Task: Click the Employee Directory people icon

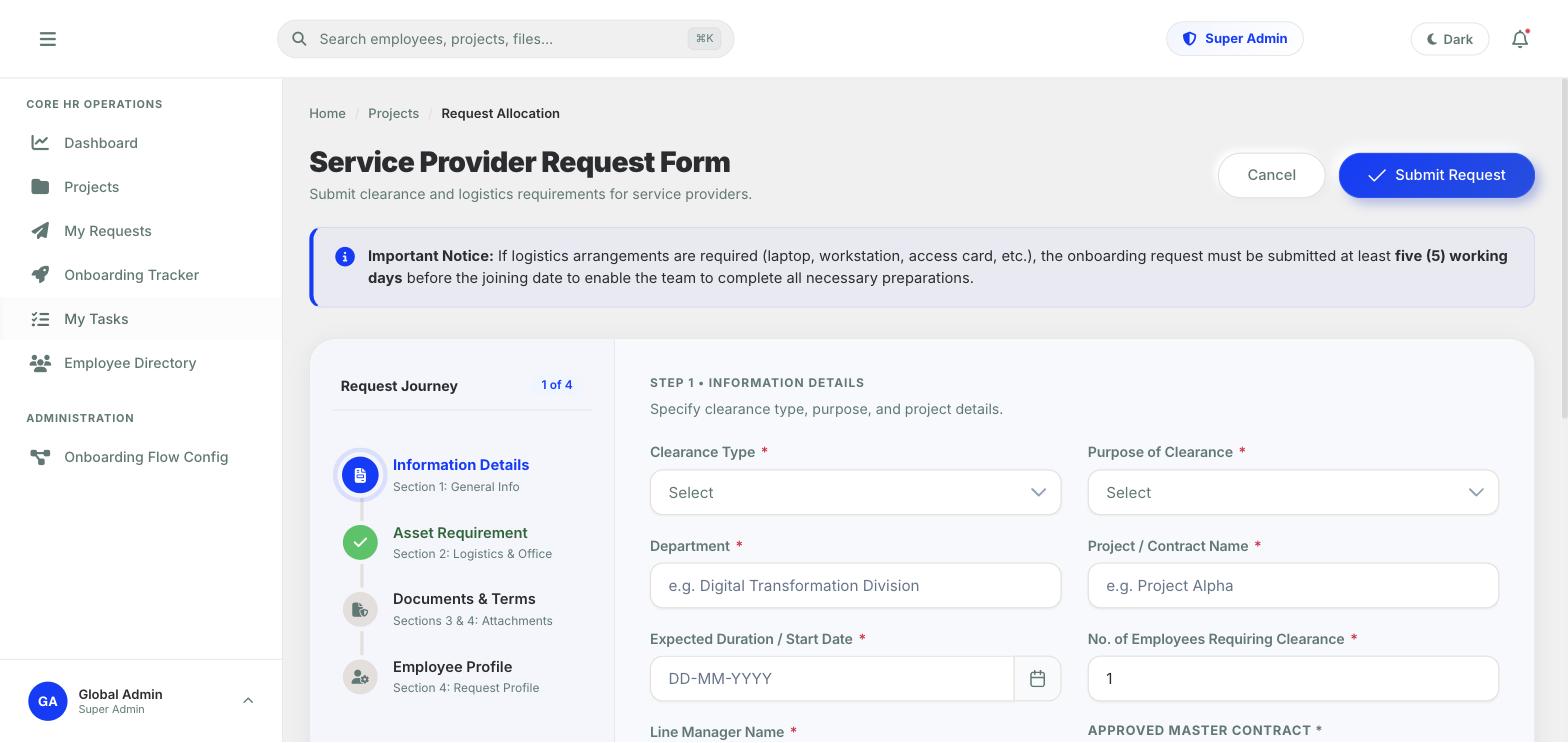Action: click(x=40, y=363)
